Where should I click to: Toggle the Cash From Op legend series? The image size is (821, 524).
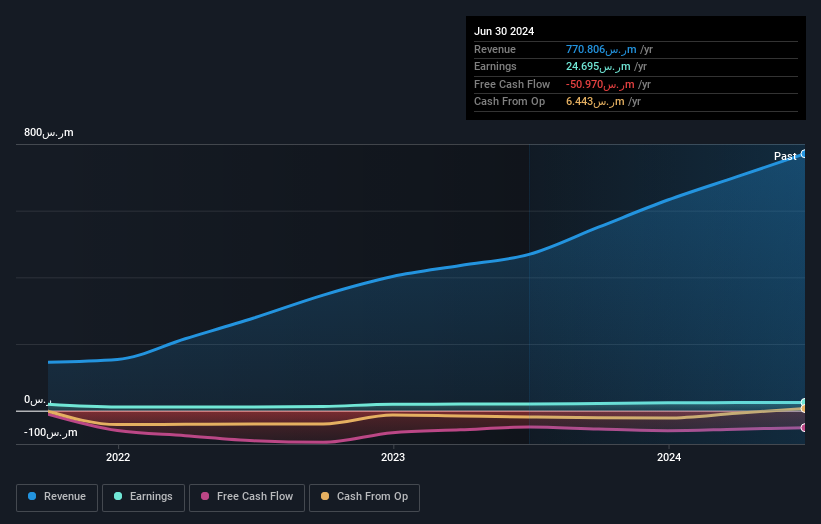[364, 497]
